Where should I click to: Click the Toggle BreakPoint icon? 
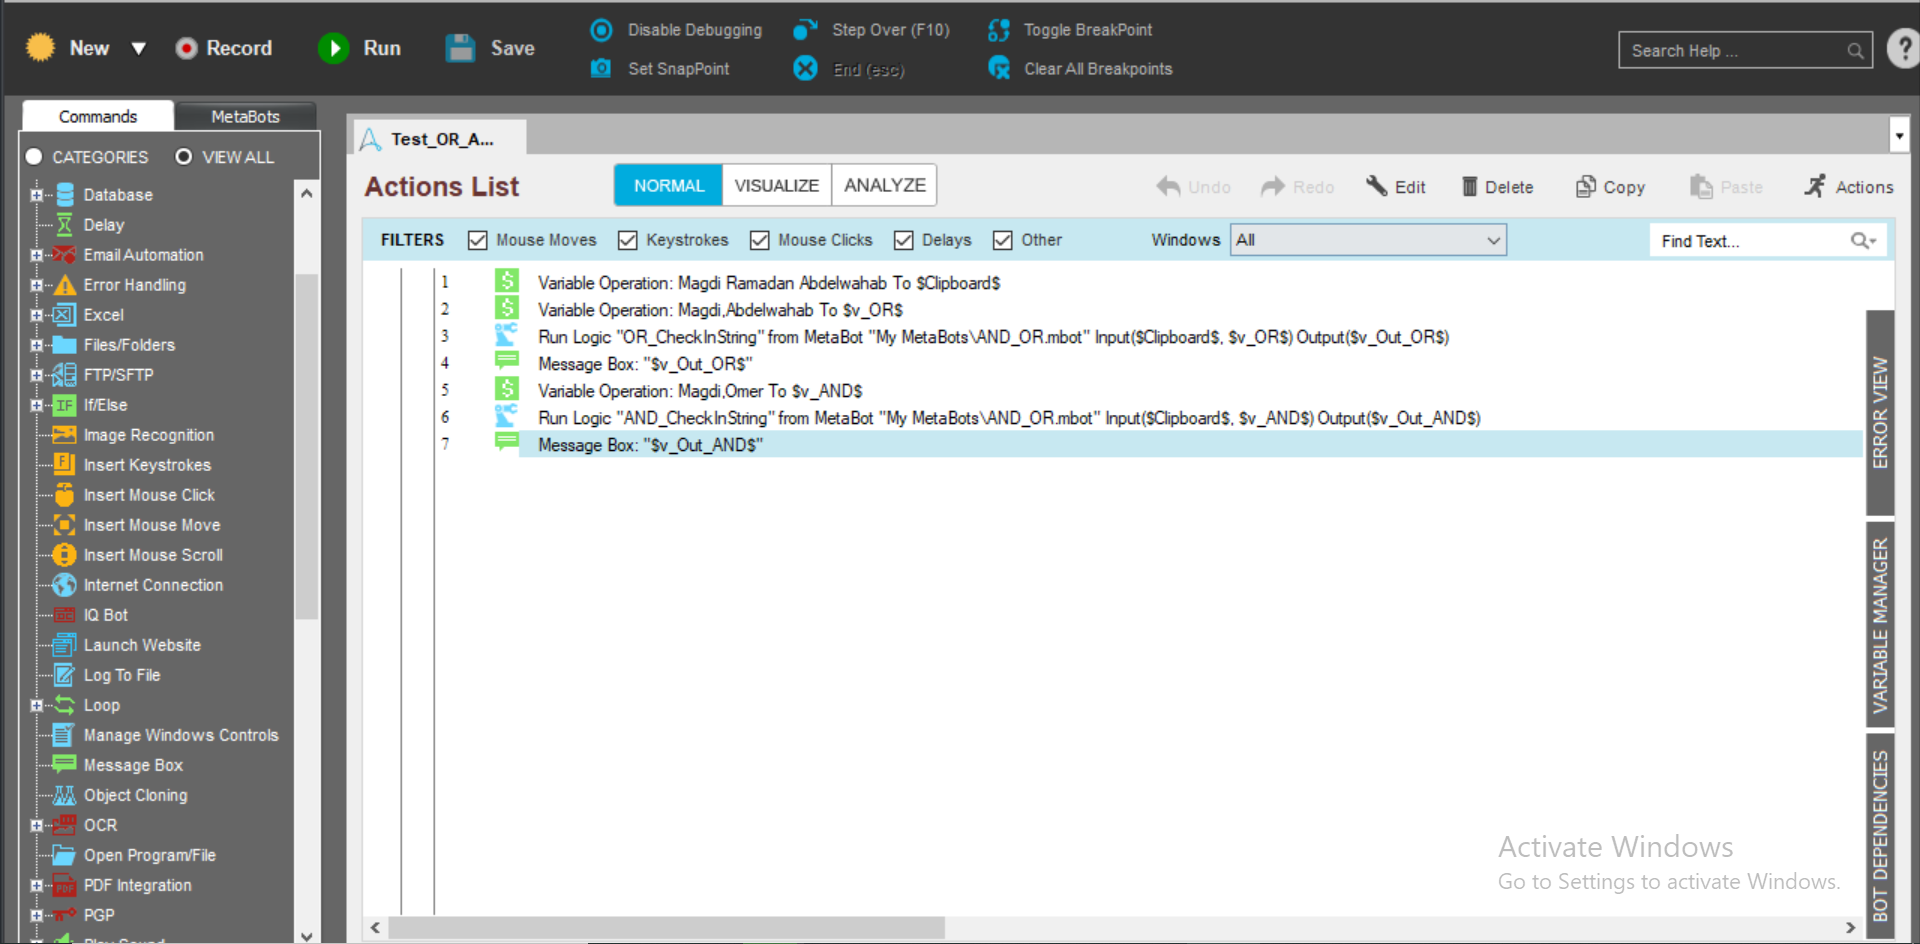[x=998, y=30]
